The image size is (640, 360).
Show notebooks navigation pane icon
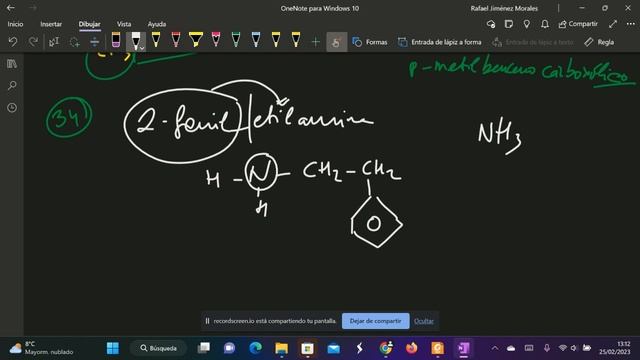pos(12,64)
